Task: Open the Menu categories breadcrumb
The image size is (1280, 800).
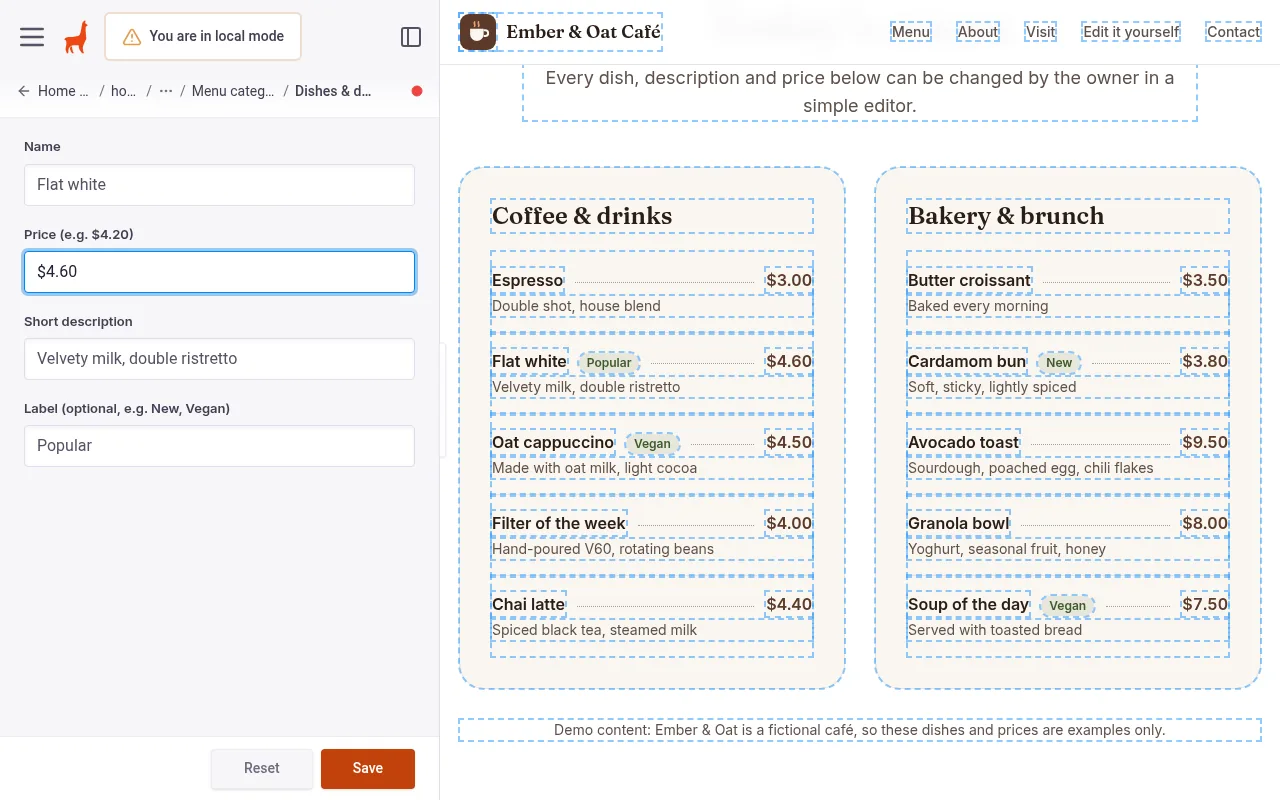Action: click(x=233, y=91)
